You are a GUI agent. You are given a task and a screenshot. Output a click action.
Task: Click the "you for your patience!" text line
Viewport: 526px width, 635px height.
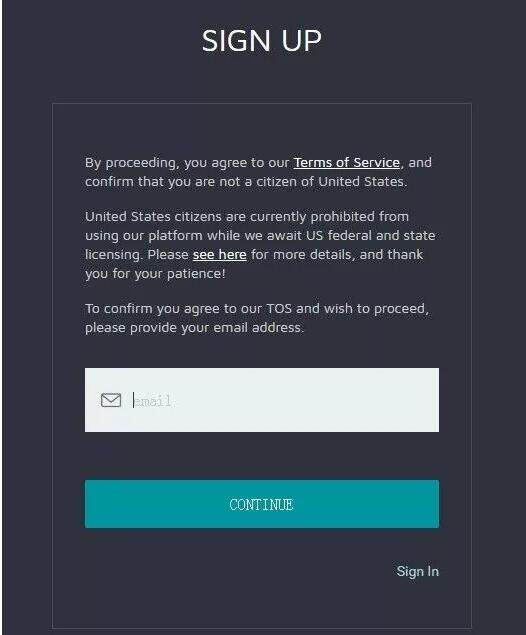pos(155,274)
